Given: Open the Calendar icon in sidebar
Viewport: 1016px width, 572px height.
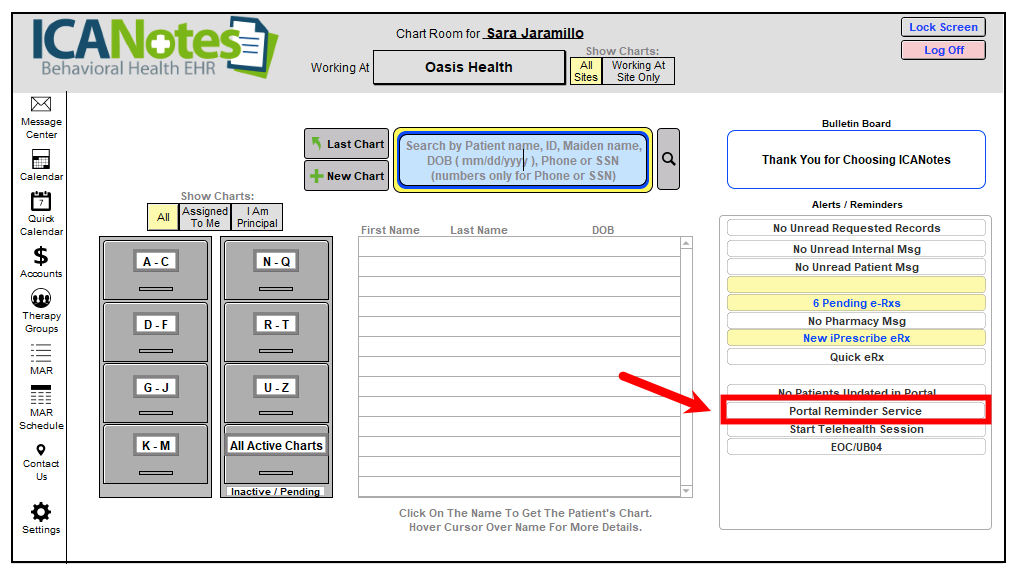Looking at the screenshot, I should (x=41, y=159).
